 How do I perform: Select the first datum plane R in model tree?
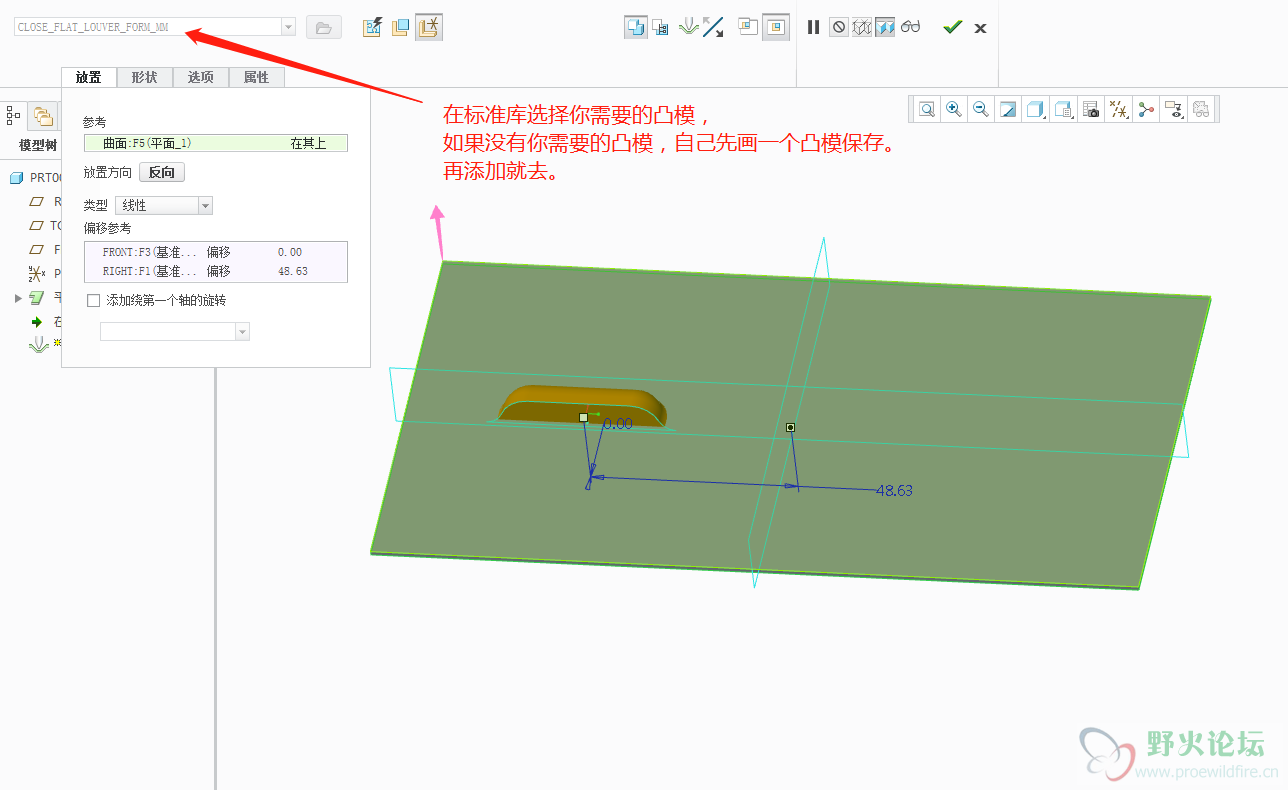[x=46, y=201]
